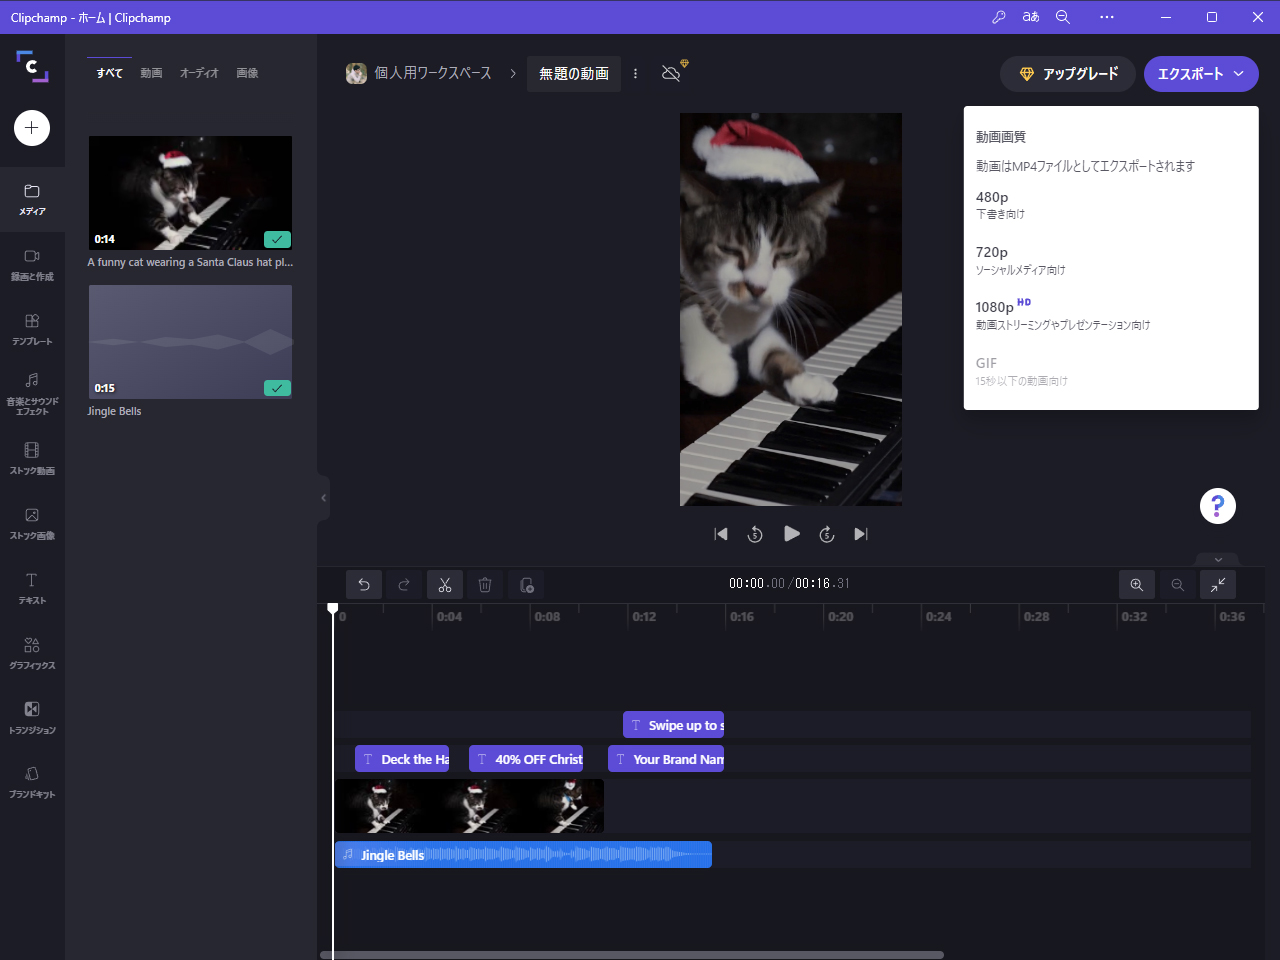Click the エクスポート dropdown button
1280x960 pixels.
coord(1201,74)
